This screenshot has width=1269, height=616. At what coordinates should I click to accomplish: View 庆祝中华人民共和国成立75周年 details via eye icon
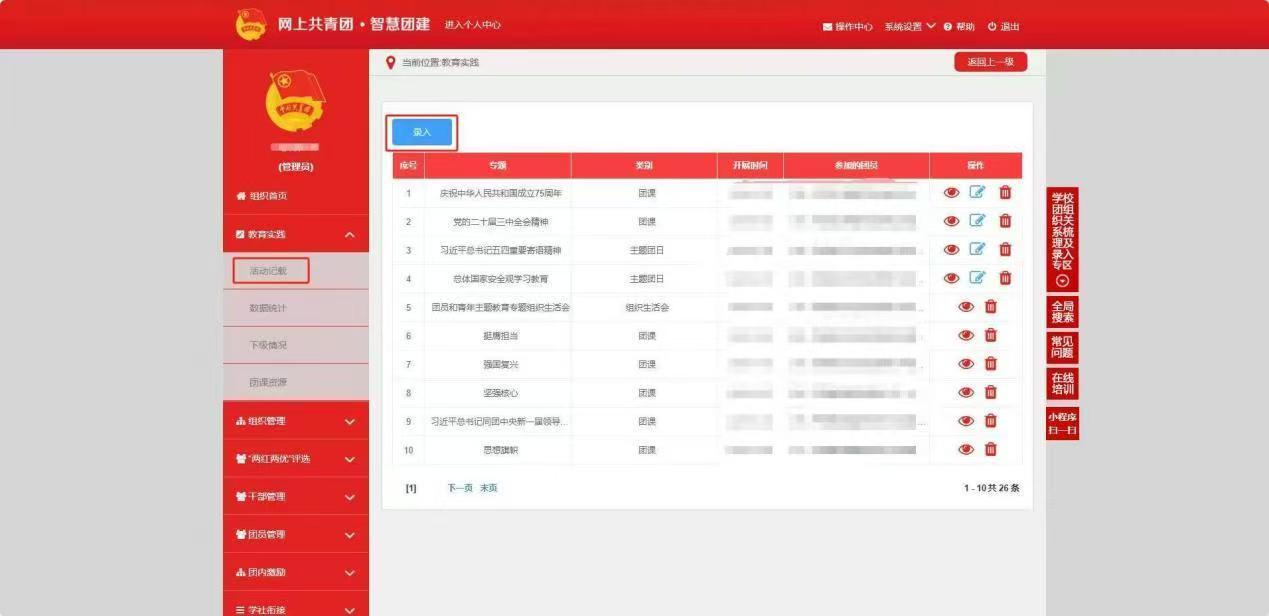coord(951,193)
